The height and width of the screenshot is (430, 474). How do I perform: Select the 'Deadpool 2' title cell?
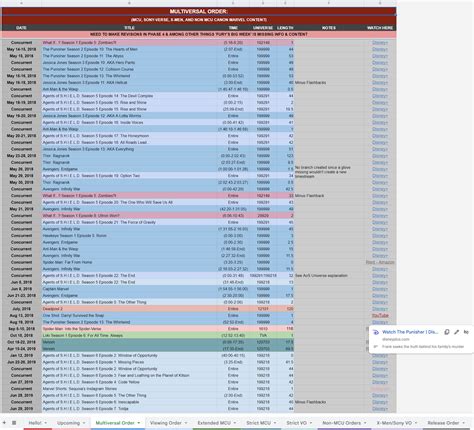pyautogui.click(x=129, y=309)
